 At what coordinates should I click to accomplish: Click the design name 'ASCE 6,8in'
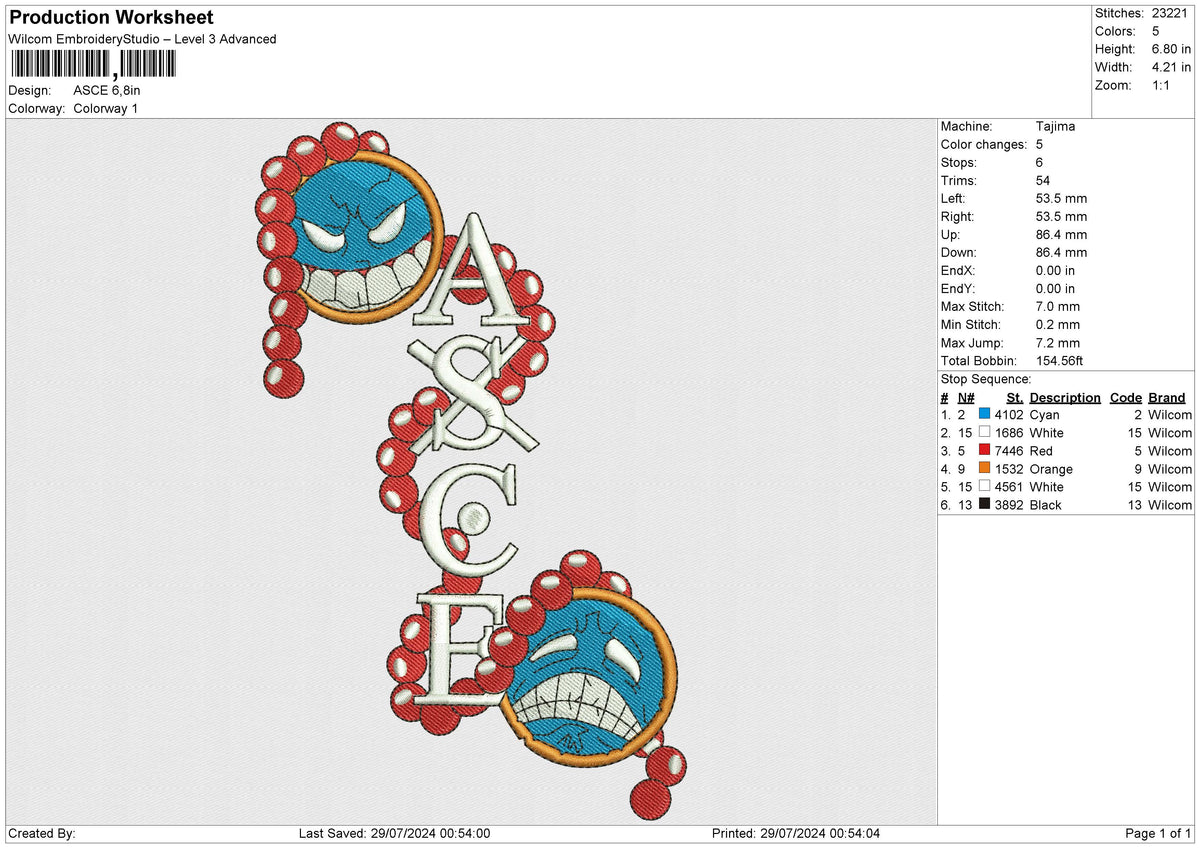[107, 90]
